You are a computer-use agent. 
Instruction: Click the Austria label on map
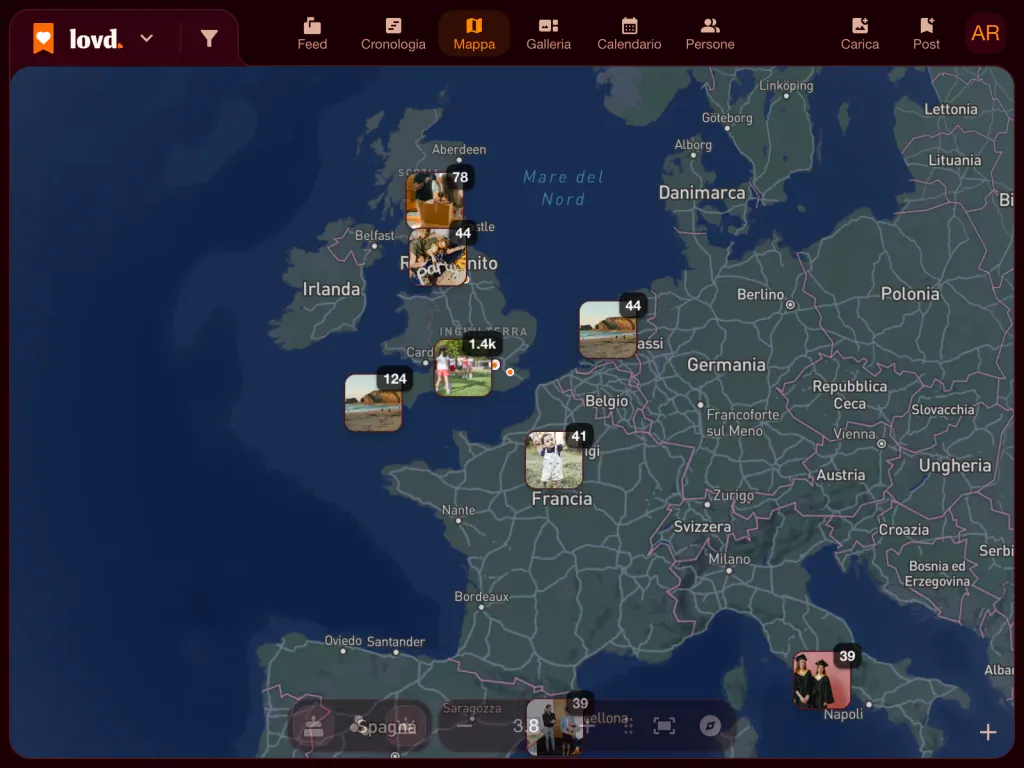[840, 475]
